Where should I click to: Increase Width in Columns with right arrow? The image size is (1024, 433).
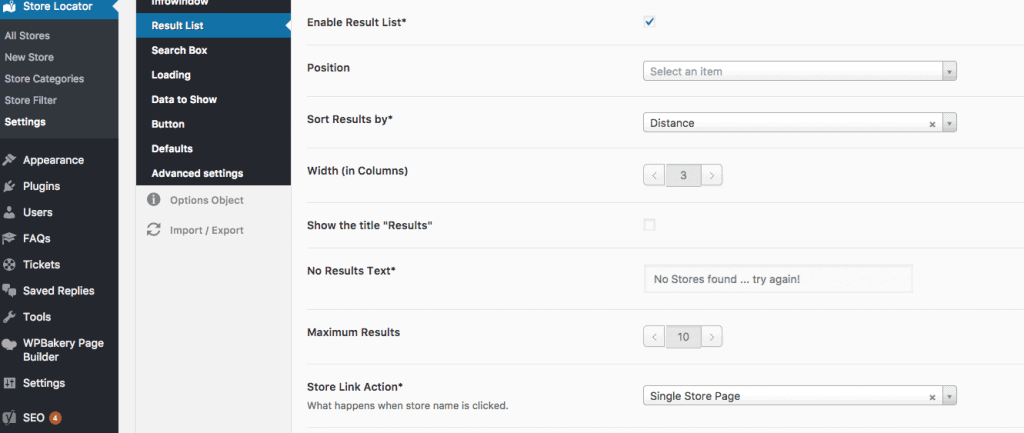712,175
